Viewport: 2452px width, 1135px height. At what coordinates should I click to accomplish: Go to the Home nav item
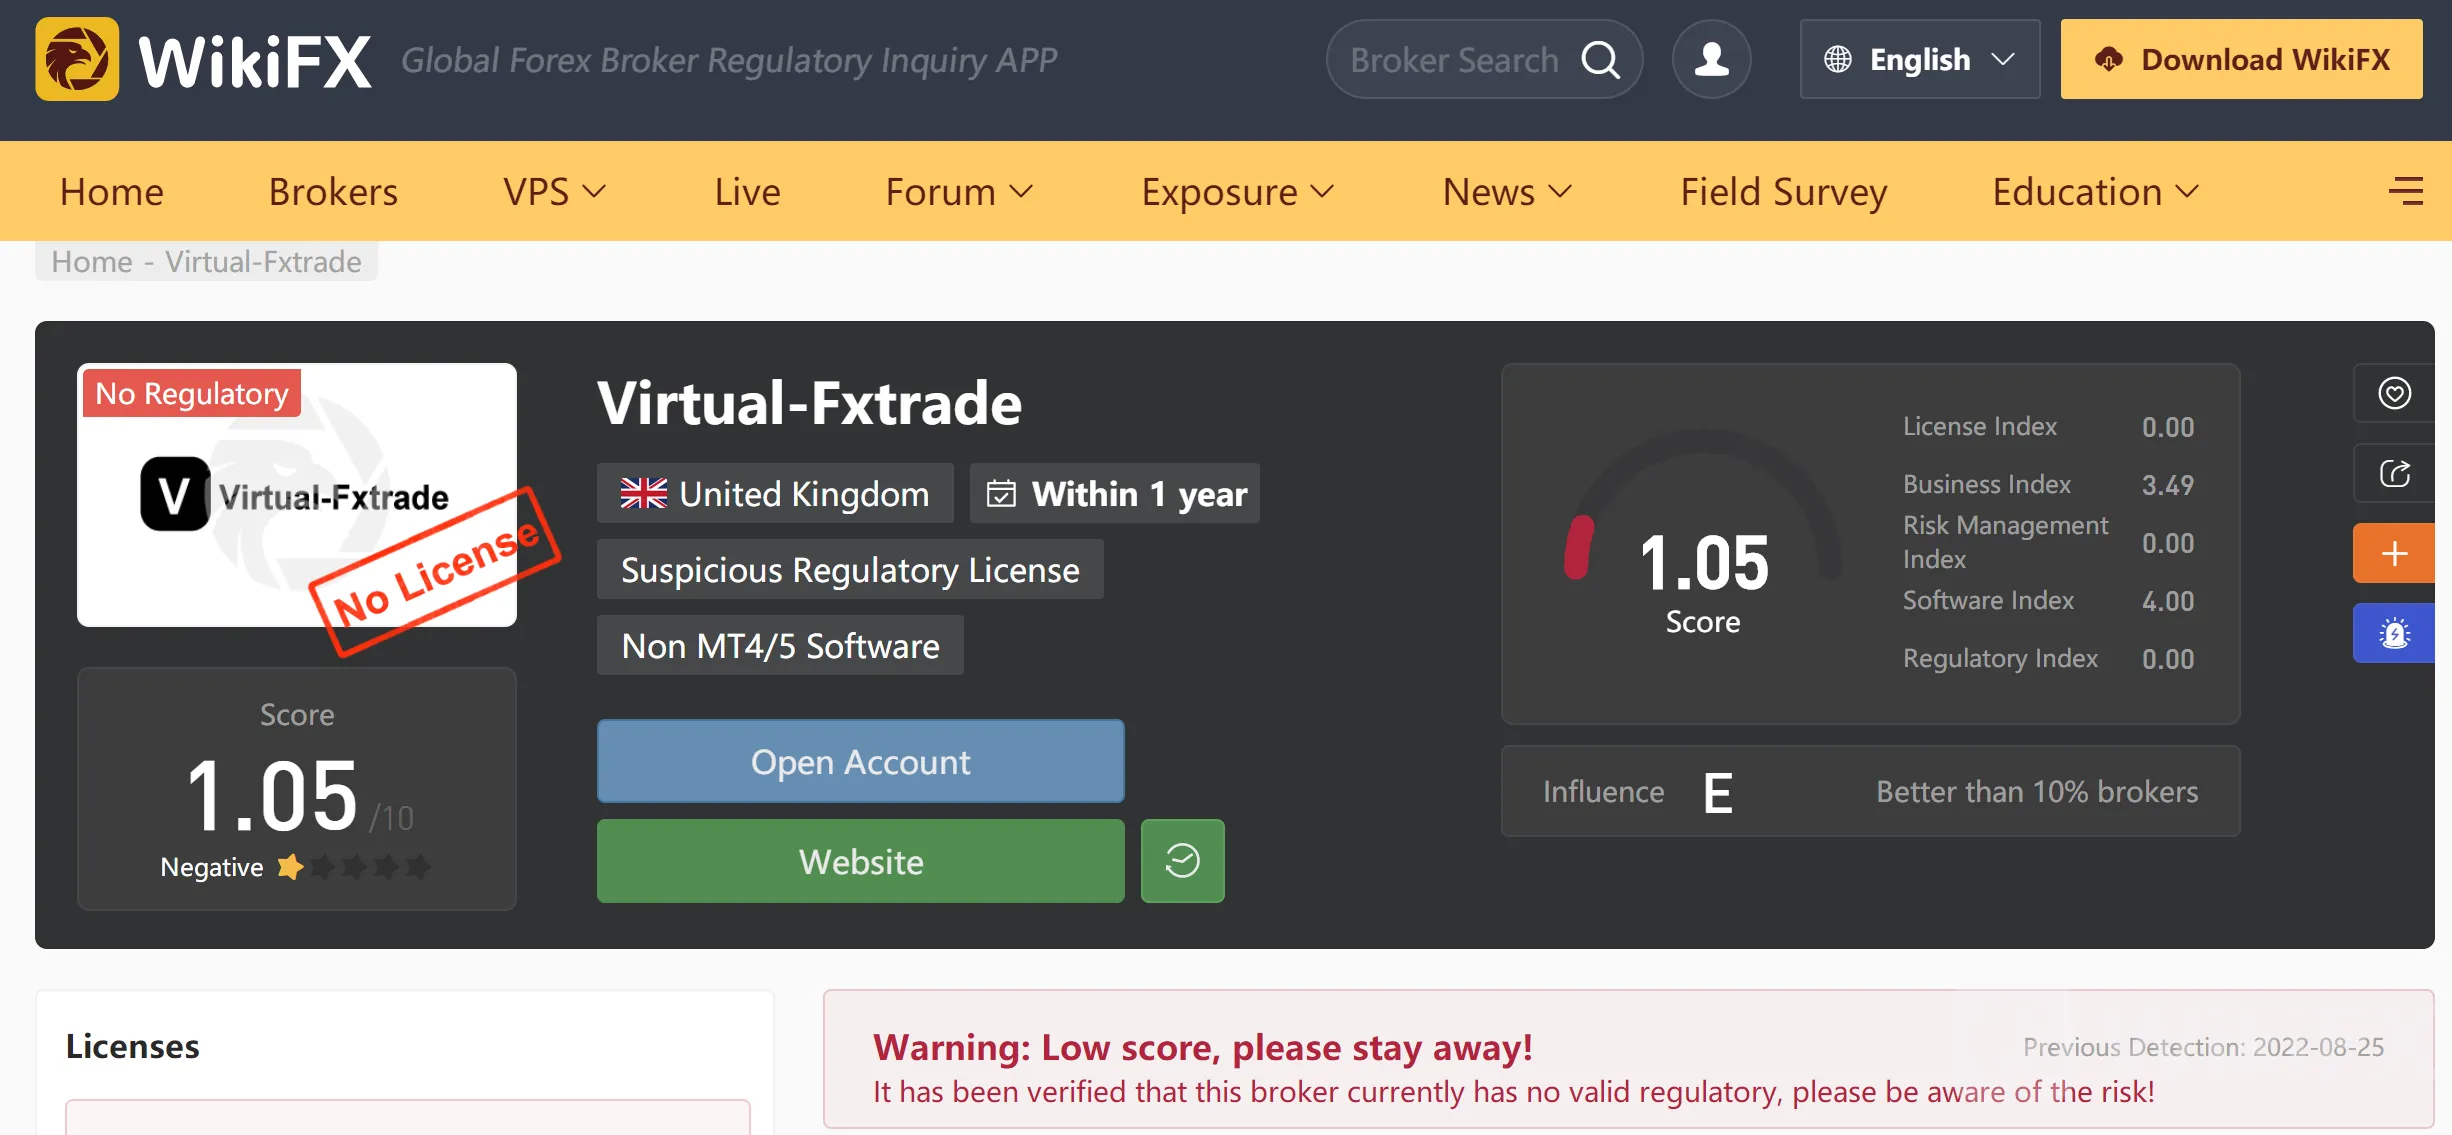[112, 191]
